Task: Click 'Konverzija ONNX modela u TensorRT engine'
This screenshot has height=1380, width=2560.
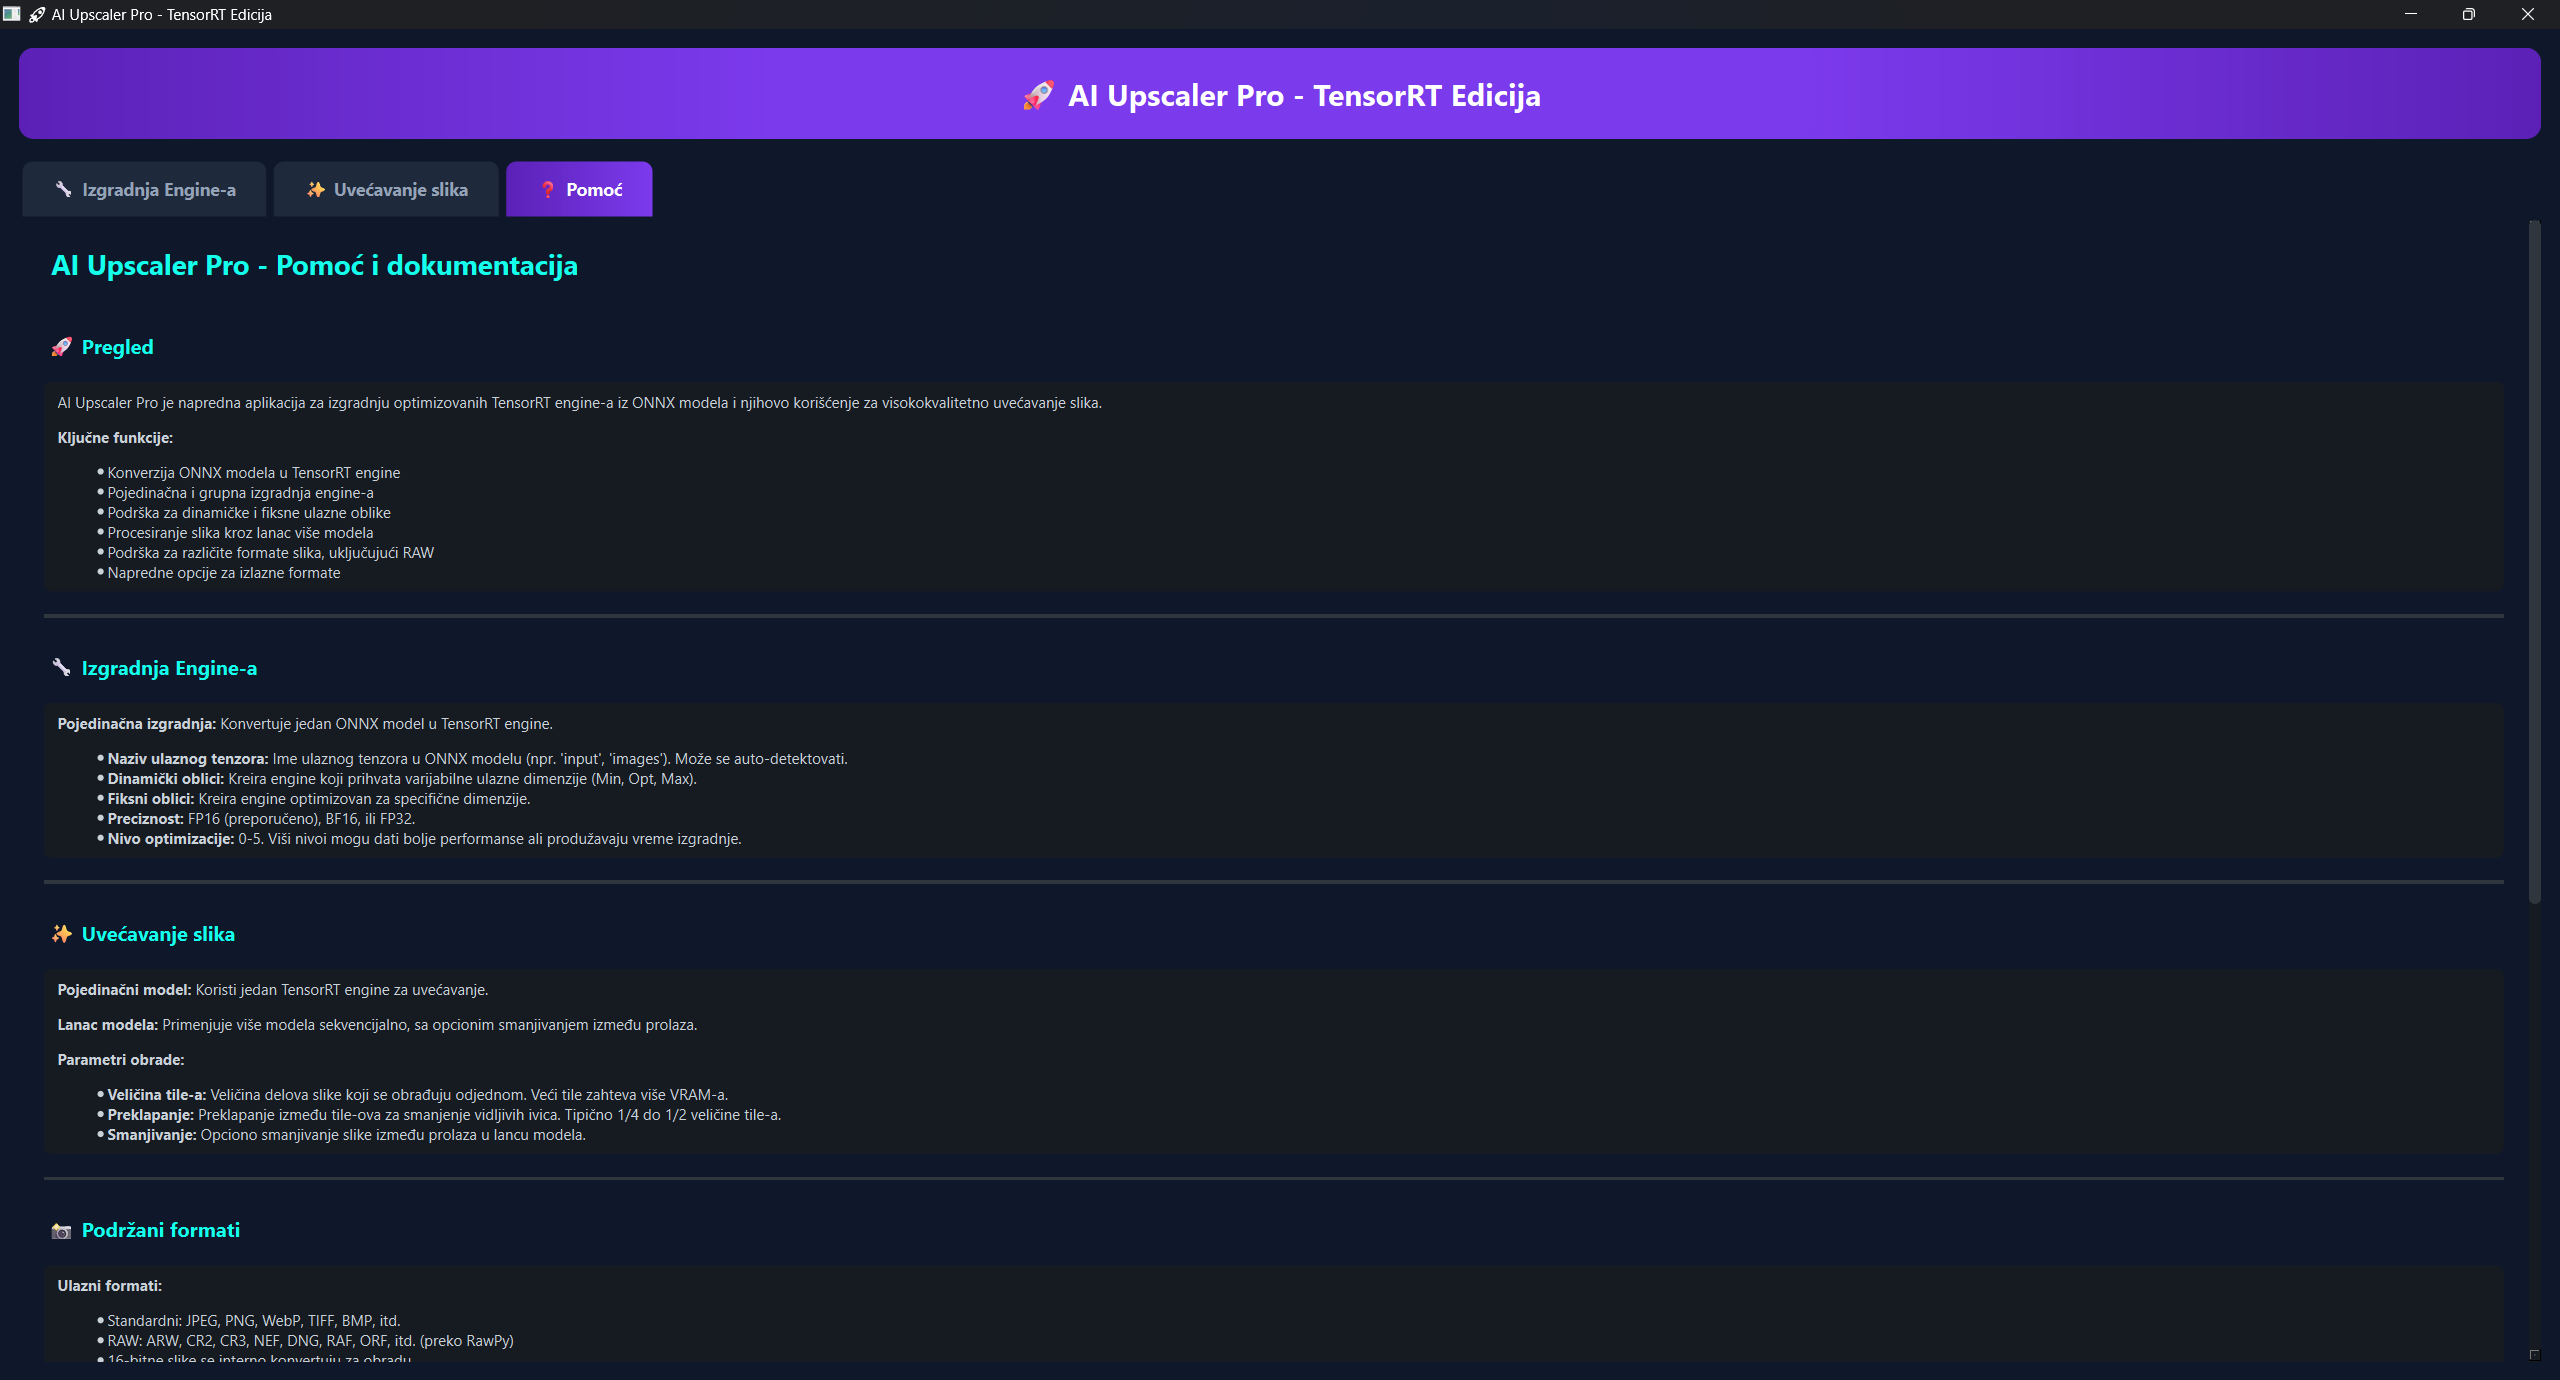Action: point(254,473)
